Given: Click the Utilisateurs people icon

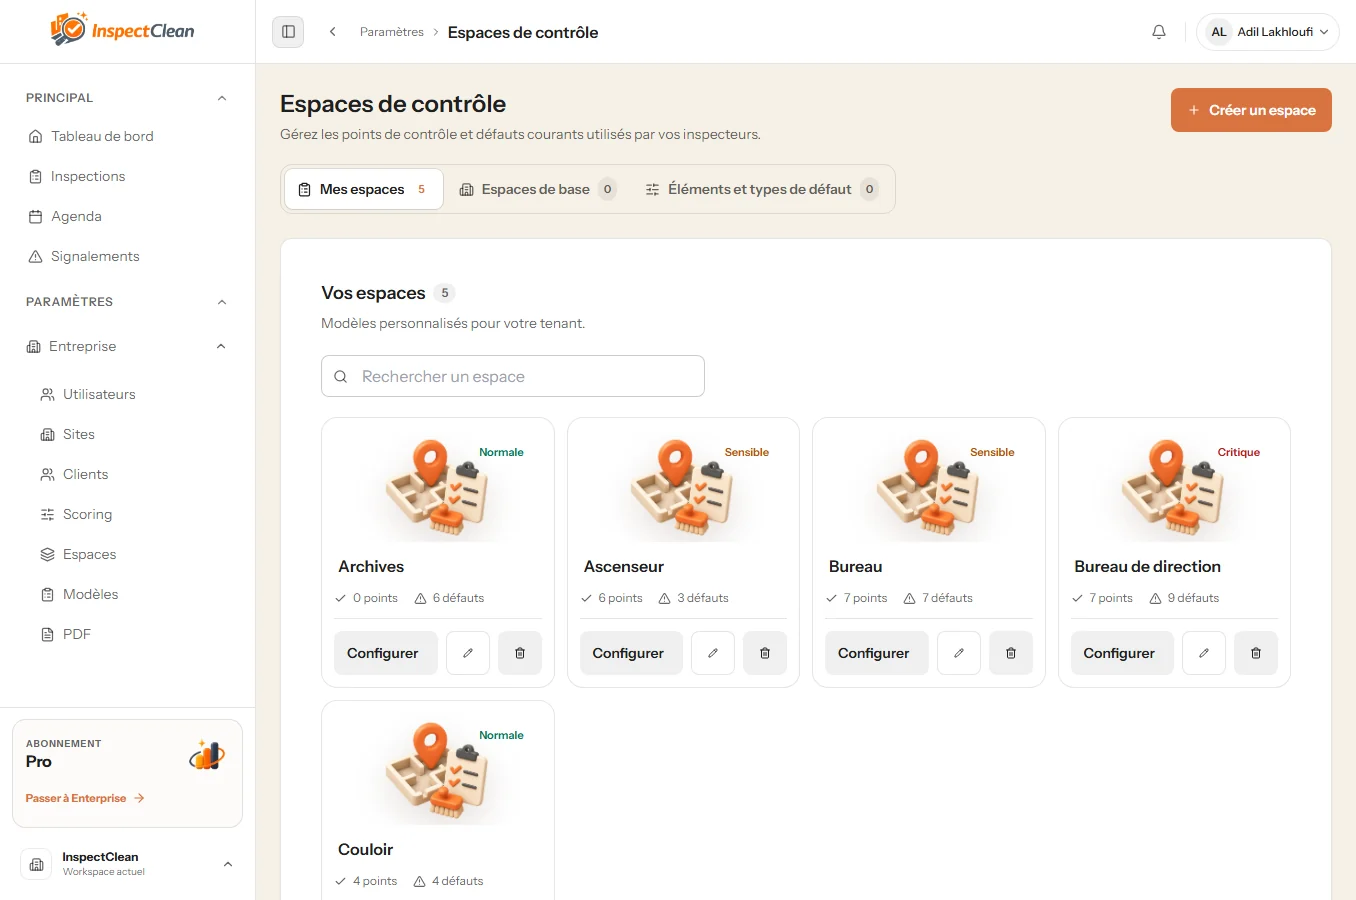Looking at the screenshot, I should [x=47, y=394].
